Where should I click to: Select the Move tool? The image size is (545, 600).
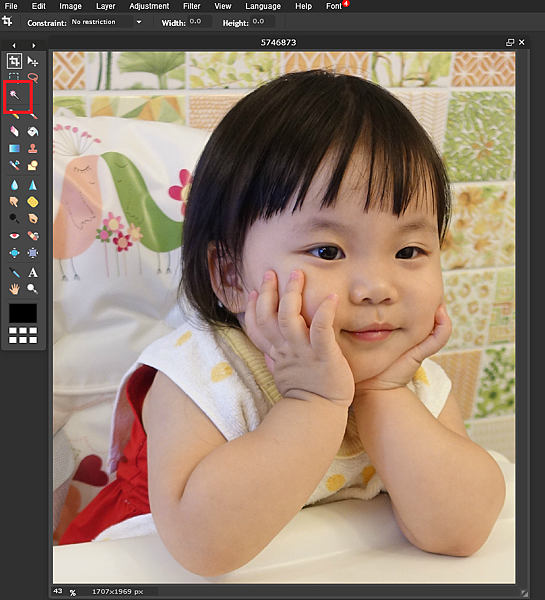click(x=33, y=61)
